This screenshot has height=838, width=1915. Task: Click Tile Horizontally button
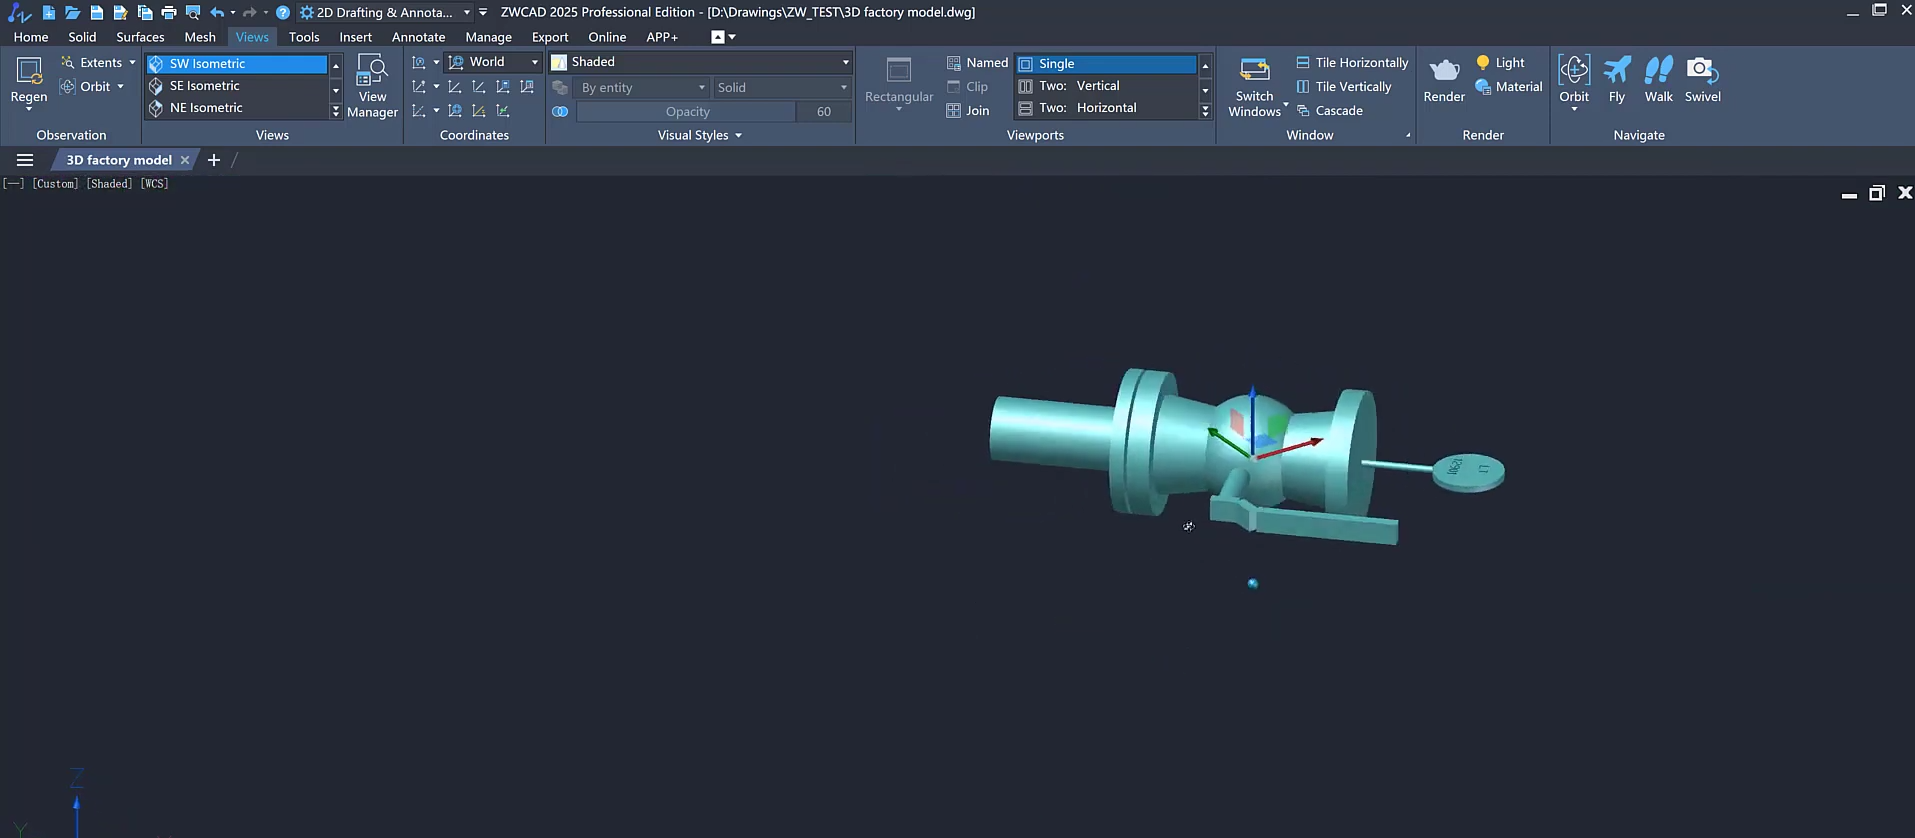click(1351, 62)
